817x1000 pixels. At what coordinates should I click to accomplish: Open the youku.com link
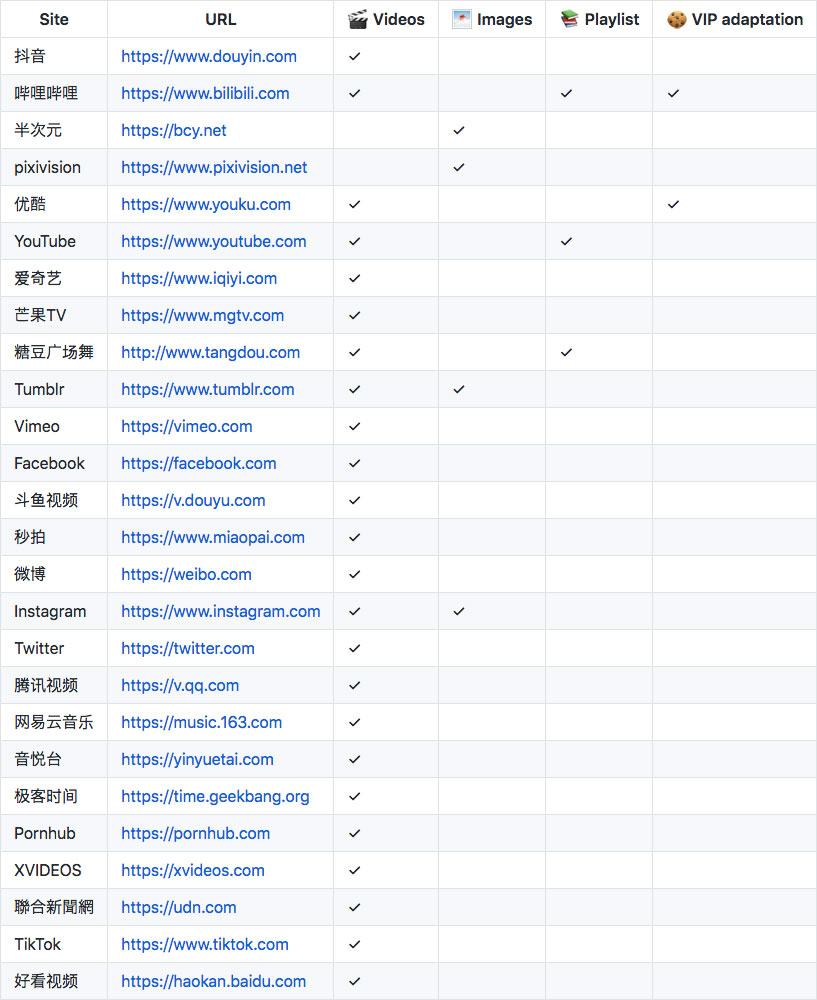(205, 204)
